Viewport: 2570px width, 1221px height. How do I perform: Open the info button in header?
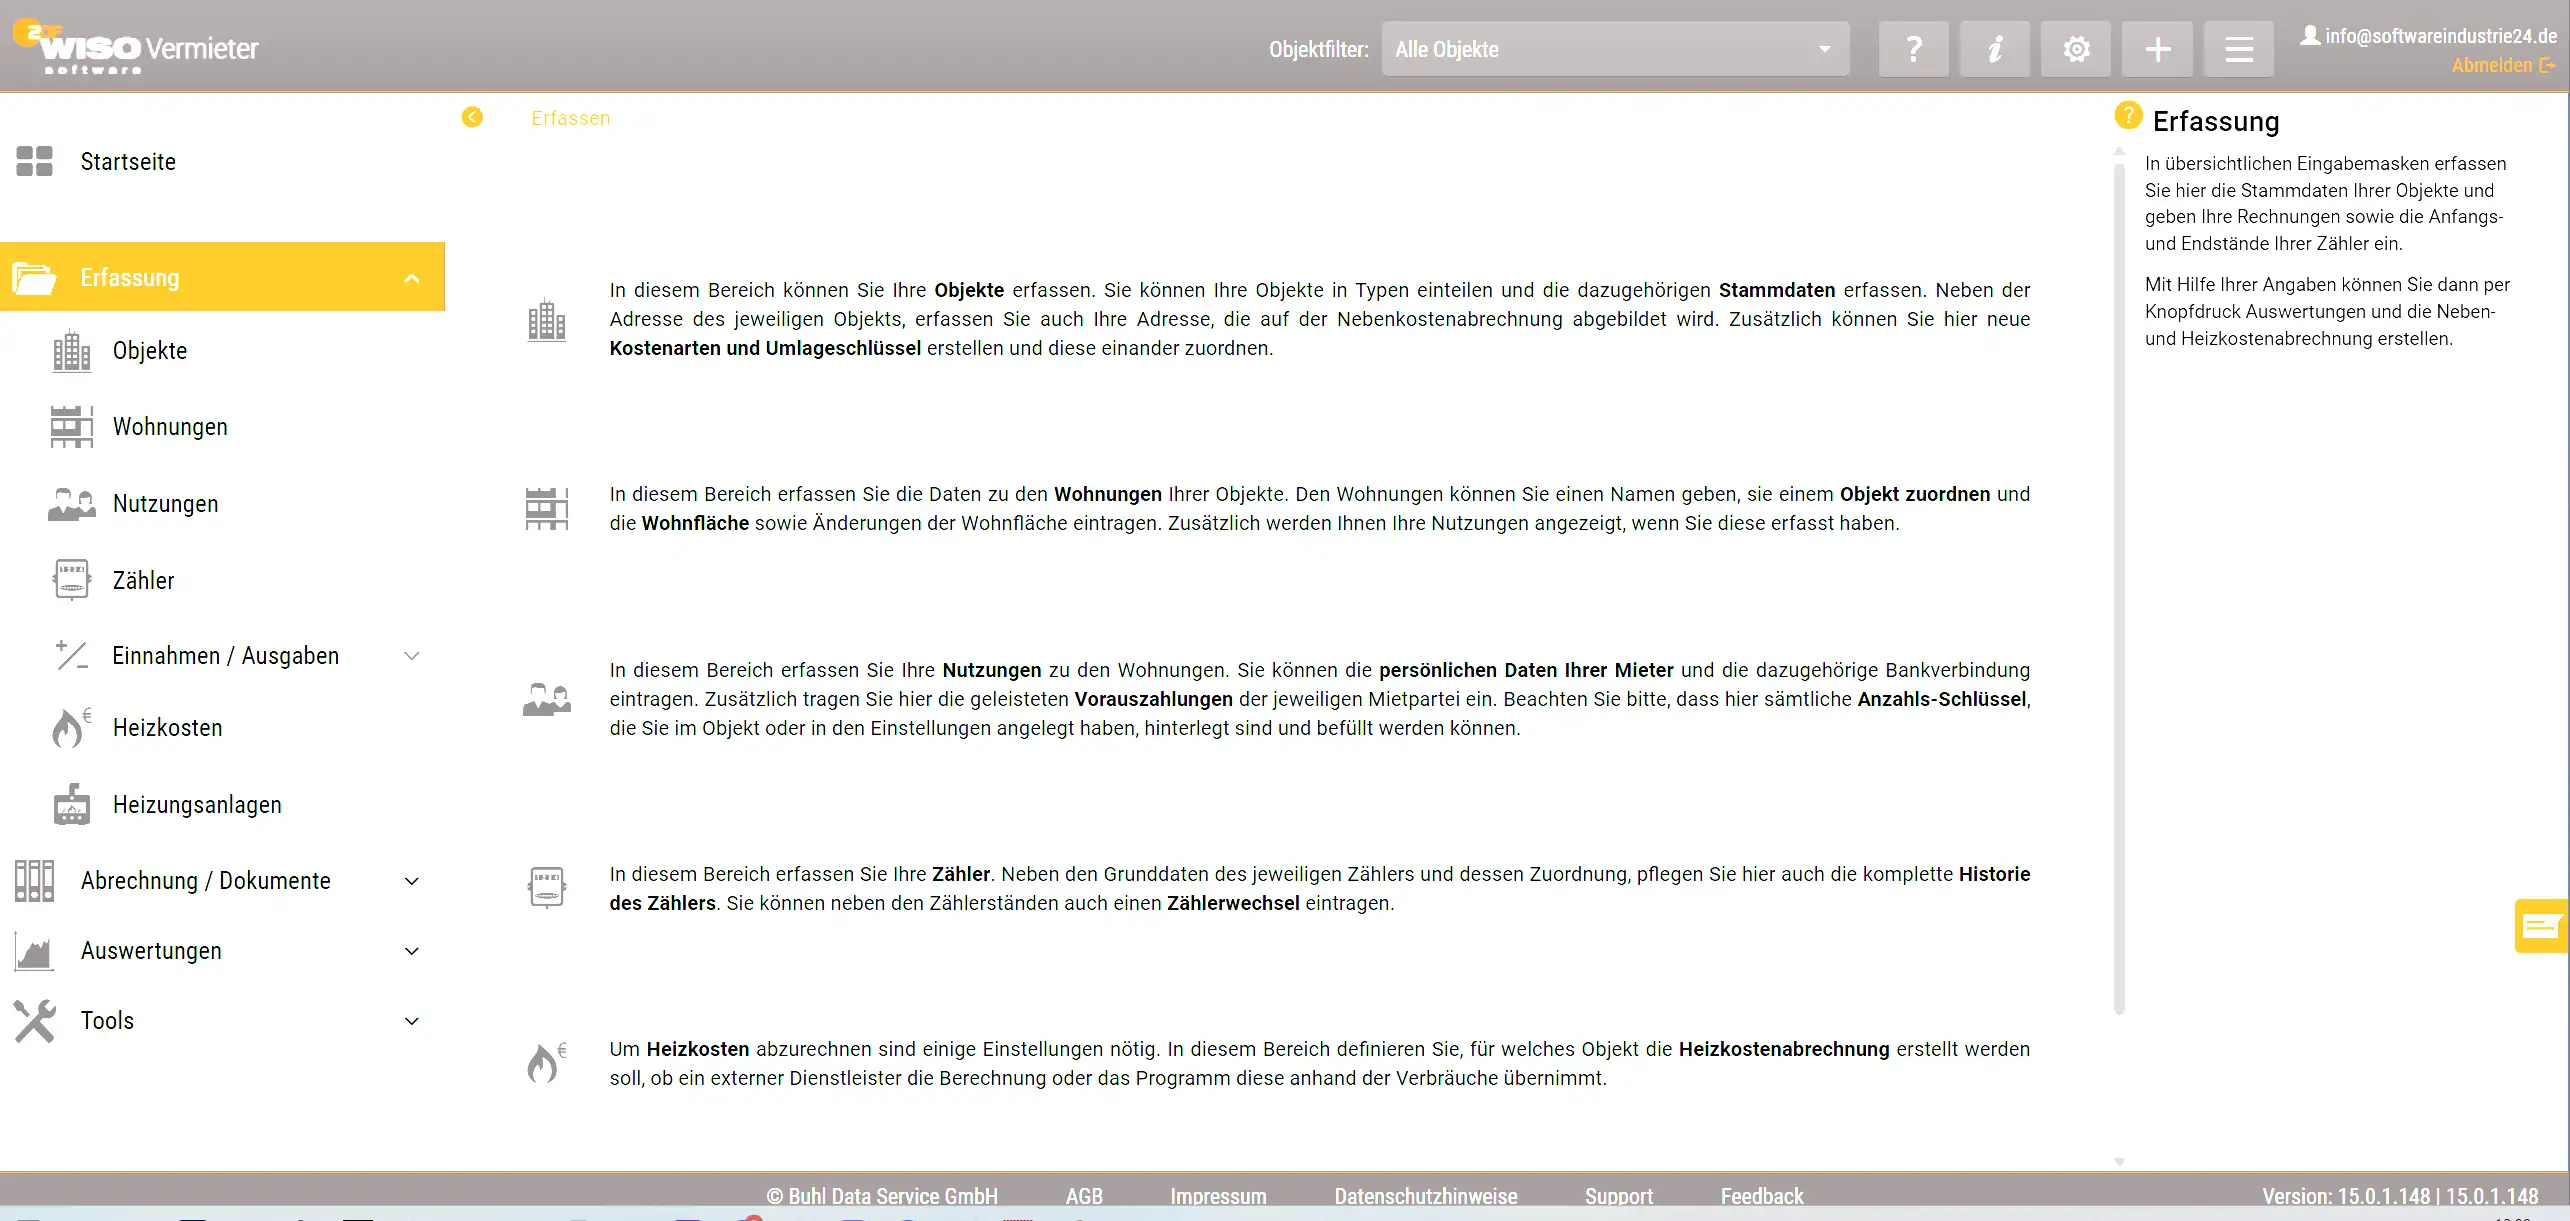click(1994, 49)
